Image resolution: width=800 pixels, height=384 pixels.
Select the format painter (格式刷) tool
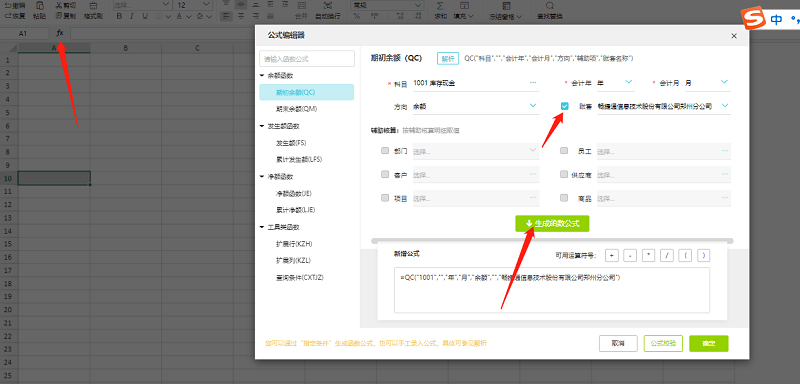click(x=93, y=10)
